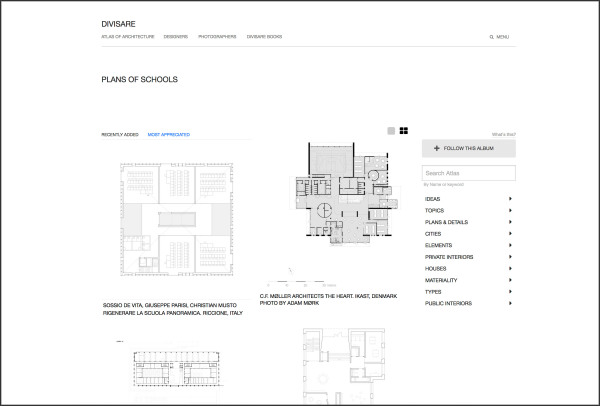600x406 pixels.
Task: Open the Atlas of Architecture menu item
Action: (126, 36)
